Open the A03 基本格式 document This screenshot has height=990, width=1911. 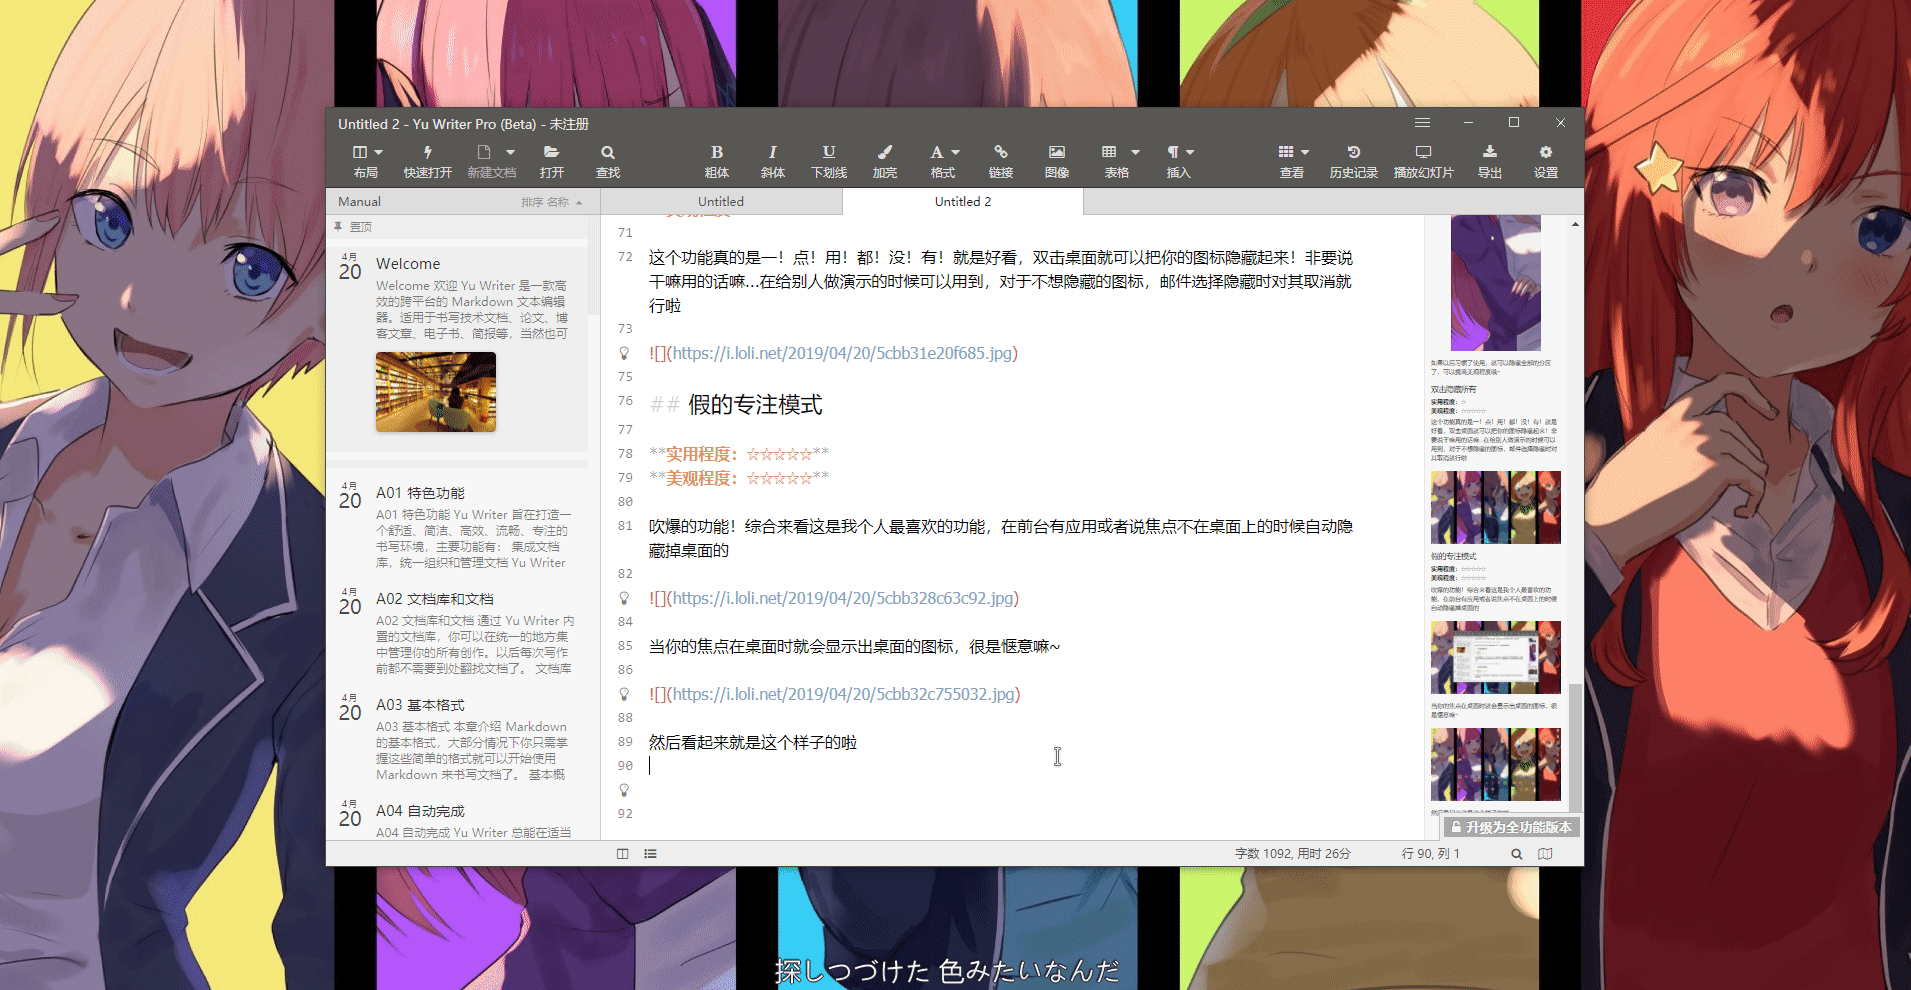pyautogui.click(x=458, y=739)
